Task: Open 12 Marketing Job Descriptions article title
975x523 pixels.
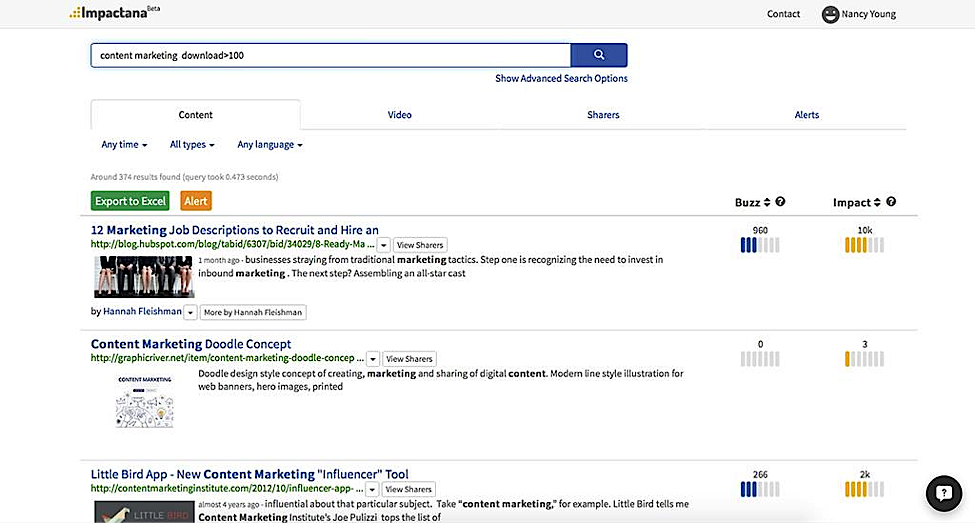Action: [234, 229]
